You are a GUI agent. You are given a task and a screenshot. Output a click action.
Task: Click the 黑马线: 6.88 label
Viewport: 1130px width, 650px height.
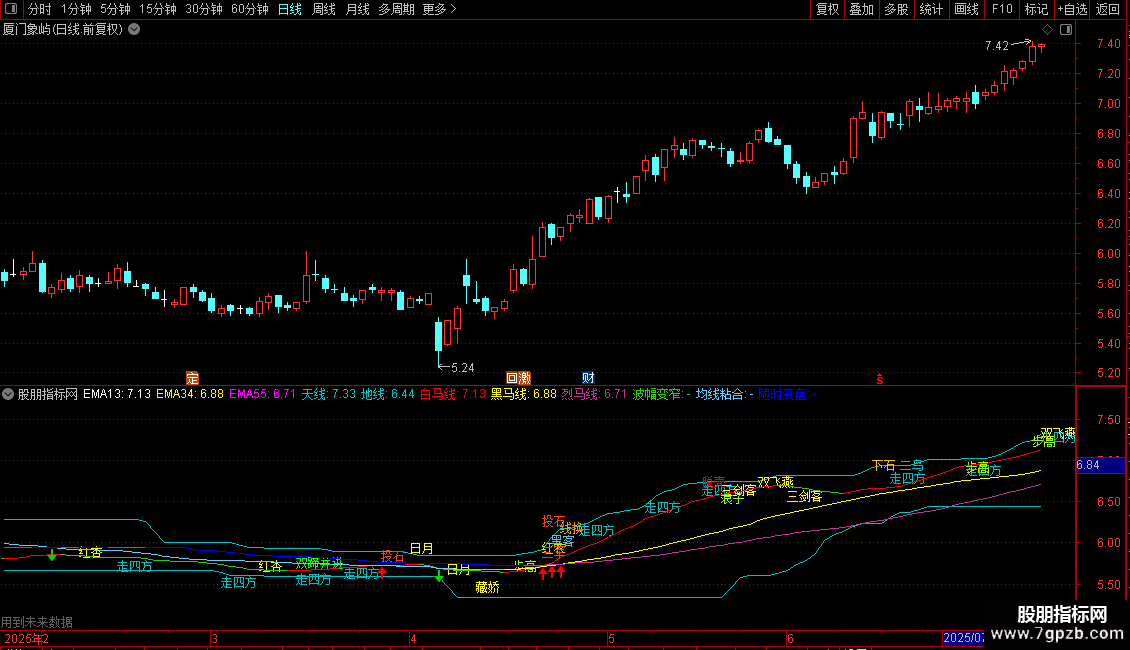(524, 394)
